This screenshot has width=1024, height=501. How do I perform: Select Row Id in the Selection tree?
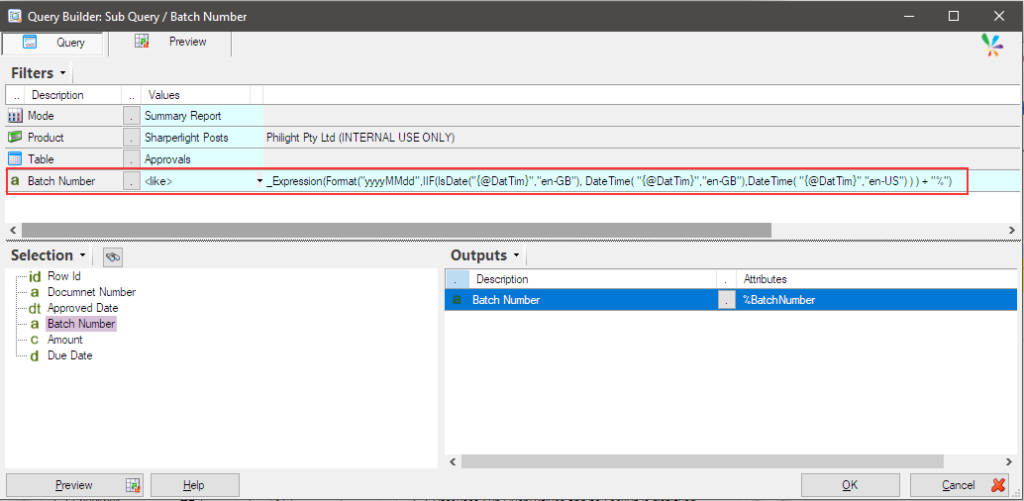coord(63,276)
